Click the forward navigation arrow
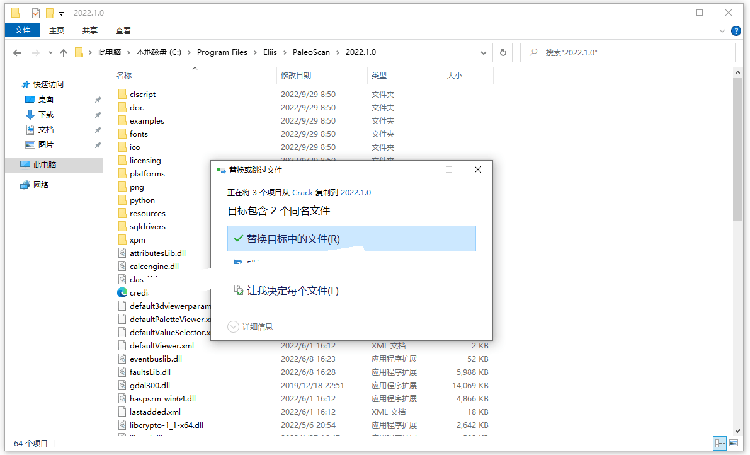The image size is (750, 455). (x=35, y=53)
